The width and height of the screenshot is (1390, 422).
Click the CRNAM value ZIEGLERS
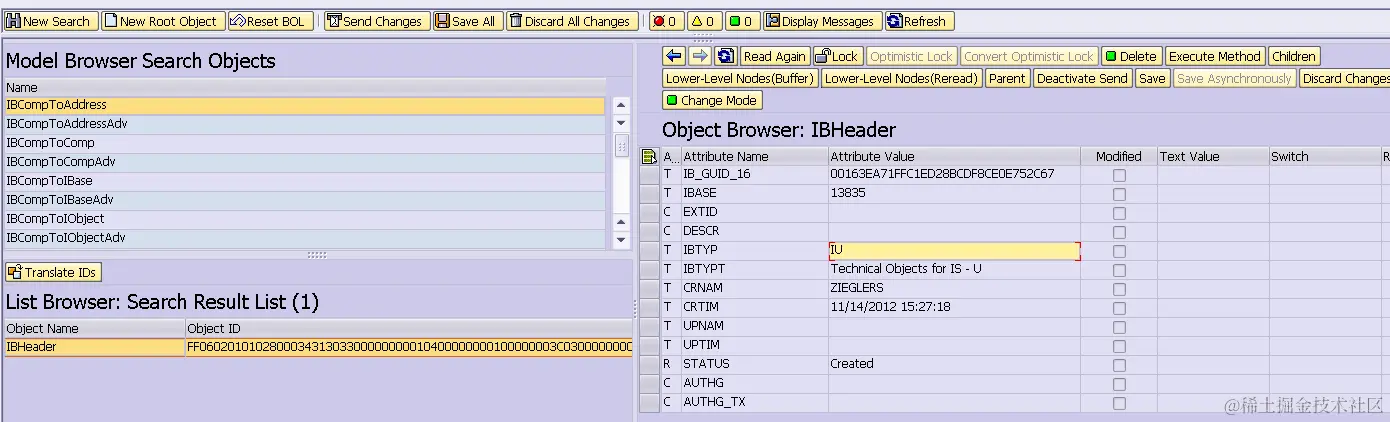(x=955, y=288)
